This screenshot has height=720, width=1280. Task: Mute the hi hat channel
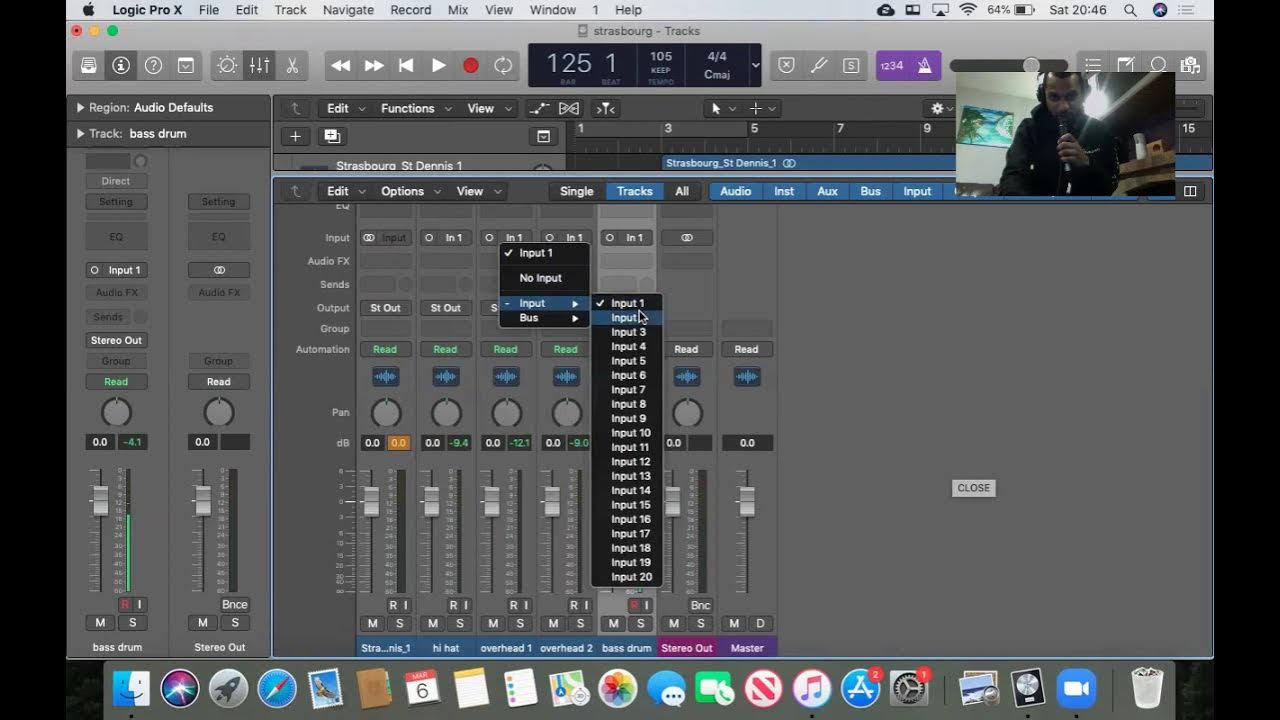click(x=433, y=624)
